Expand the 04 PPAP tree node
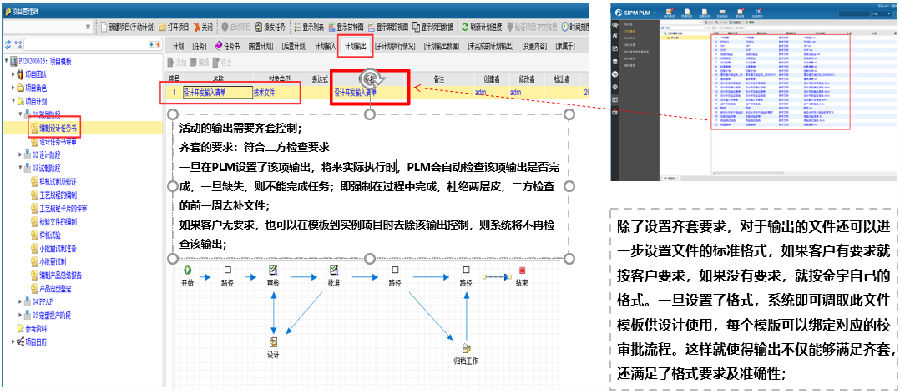This screenshot has height=391, width=900. [x=21, y=301]
